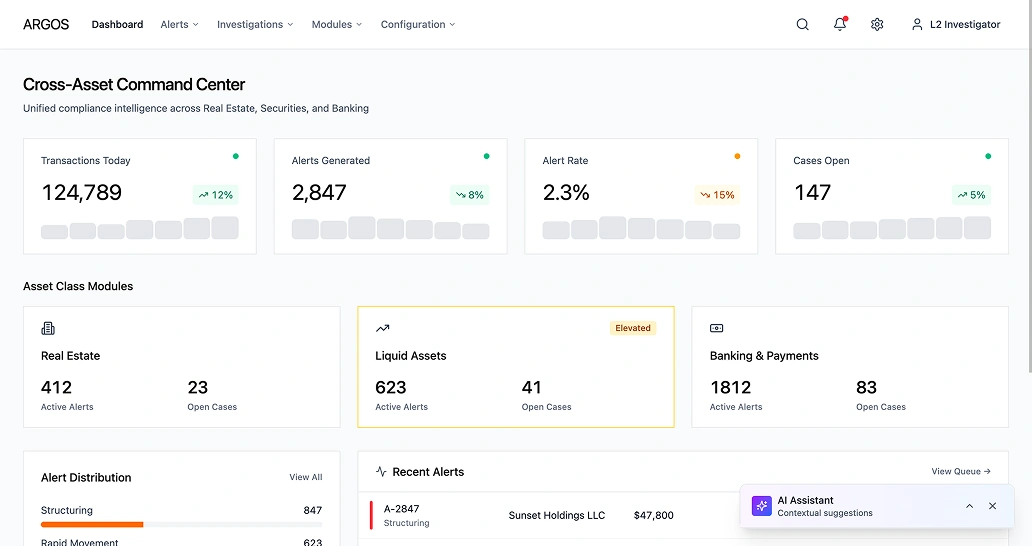This screenshot has width=1032, height=546.
Task: Expand the Investigations dropdown menu
Action: [255, 25]
